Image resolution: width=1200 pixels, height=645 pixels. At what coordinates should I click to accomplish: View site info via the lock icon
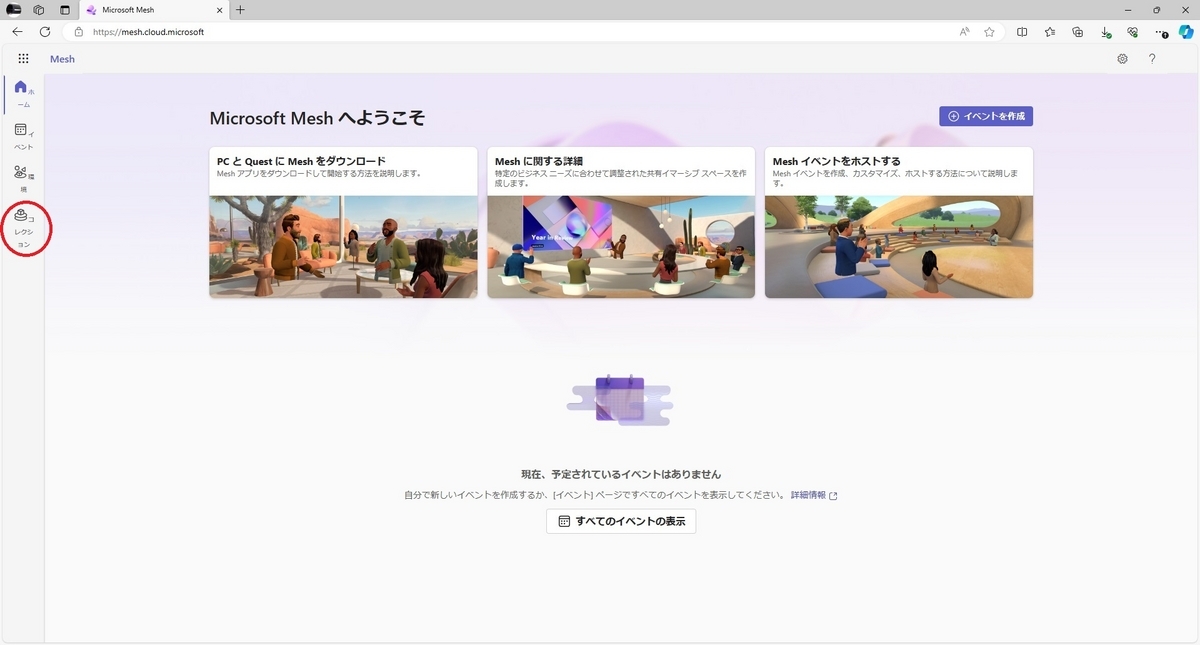click(x=79, y=32)
